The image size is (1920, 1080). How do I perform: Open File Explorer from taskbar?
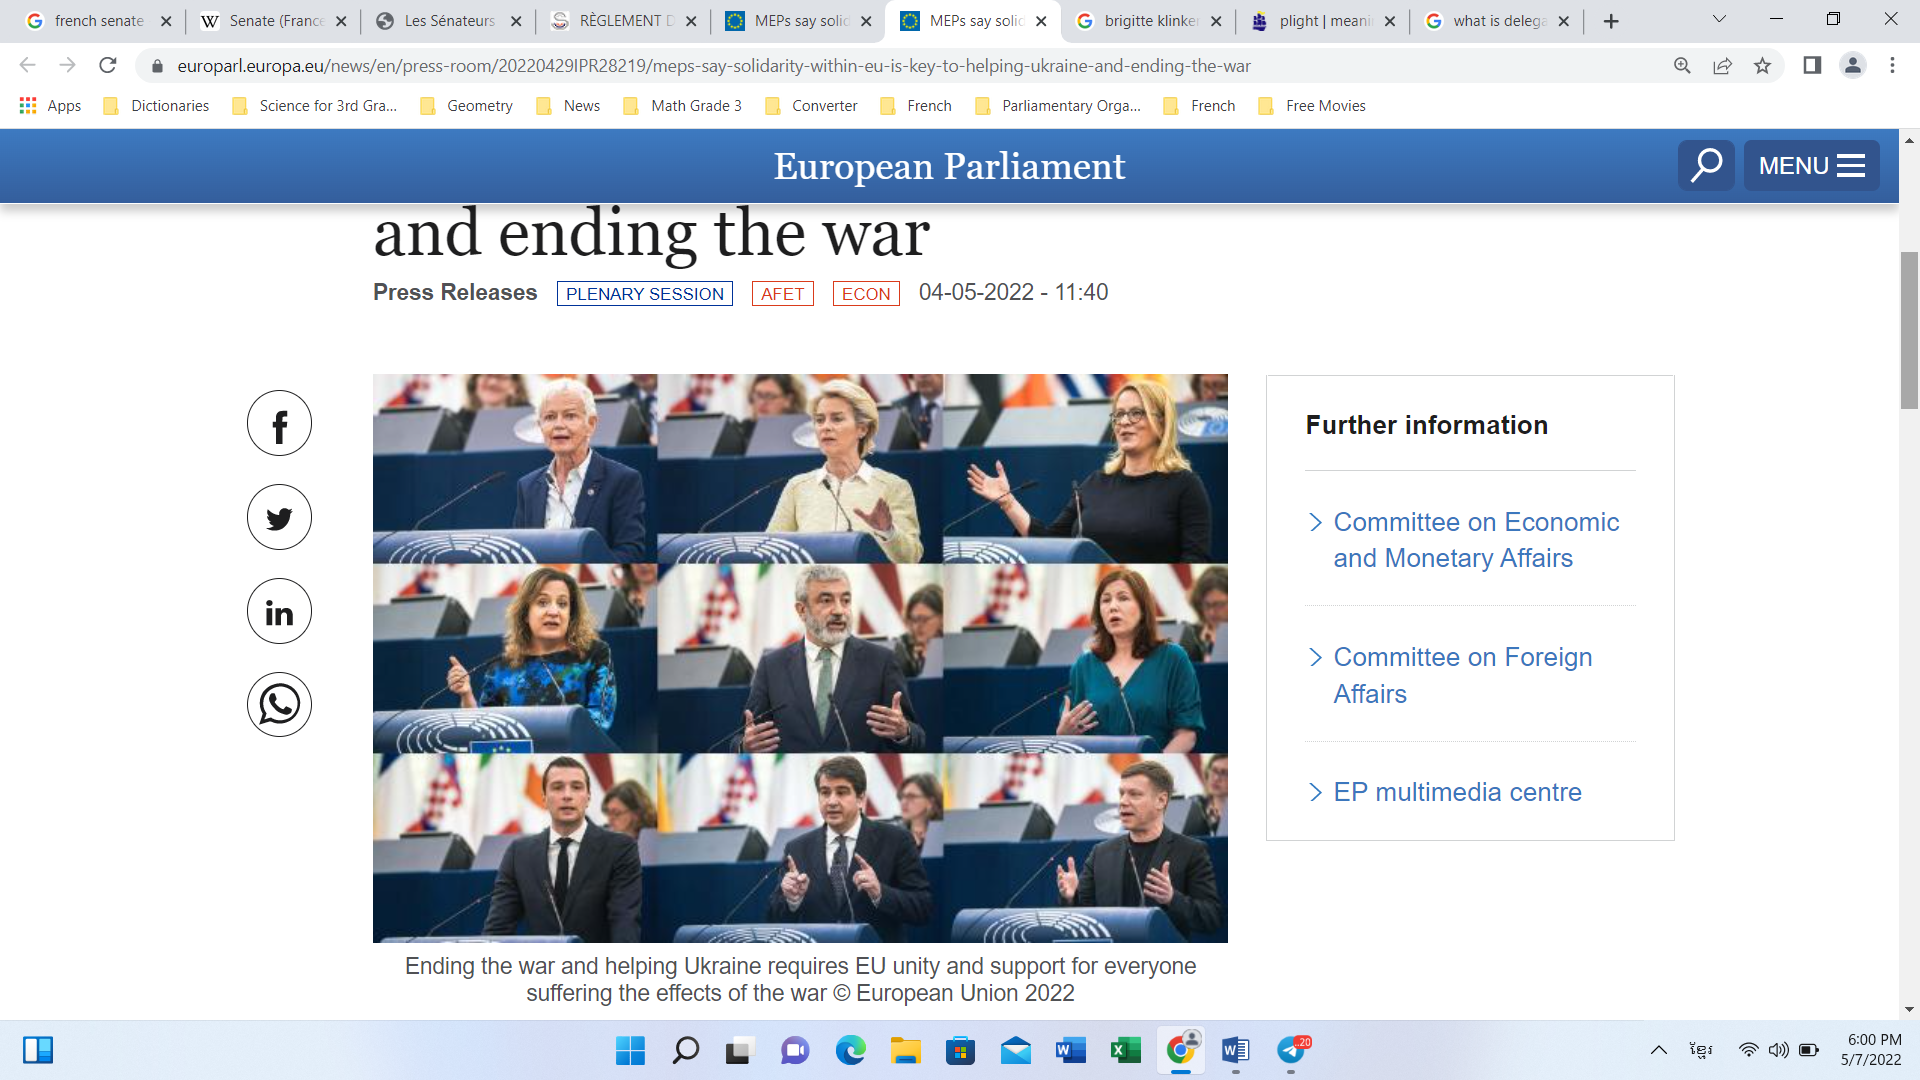click(905, 1050)
